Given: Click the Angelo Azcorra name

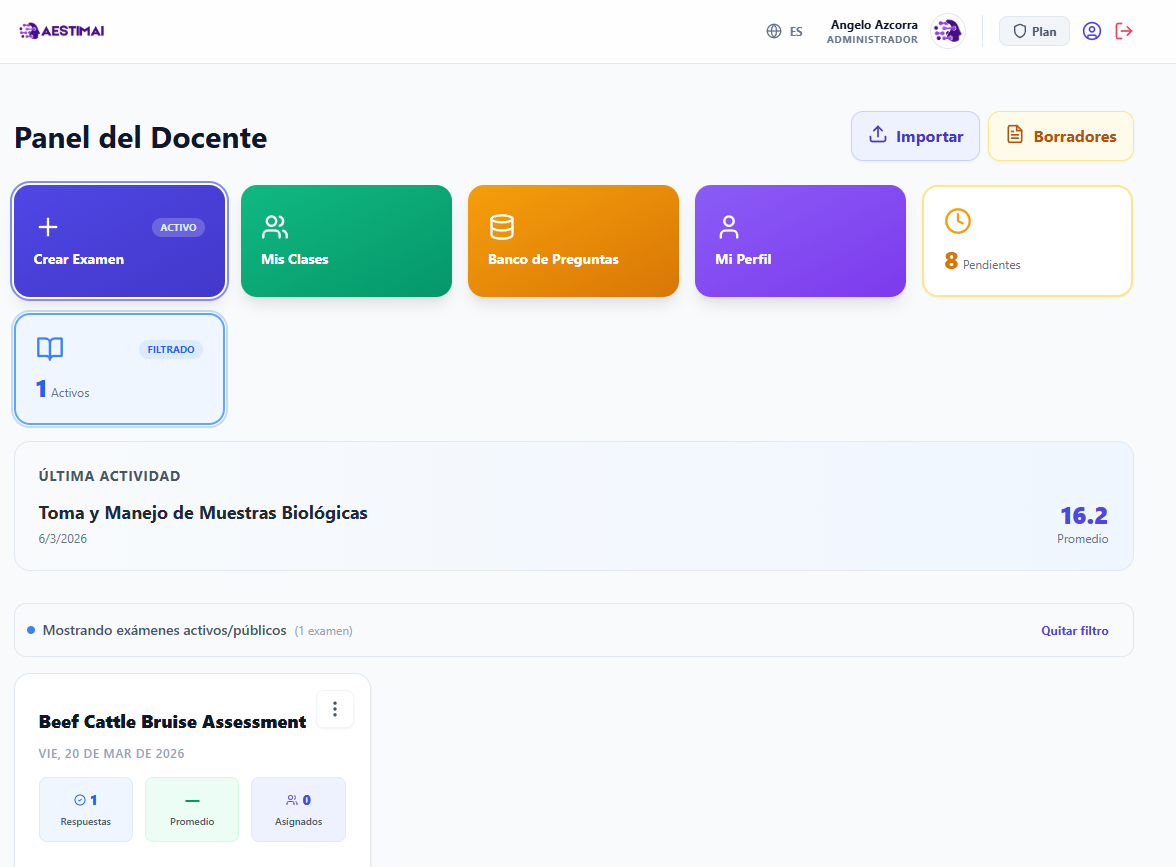Looking at the screenshot, I should (x=874, y=25).
